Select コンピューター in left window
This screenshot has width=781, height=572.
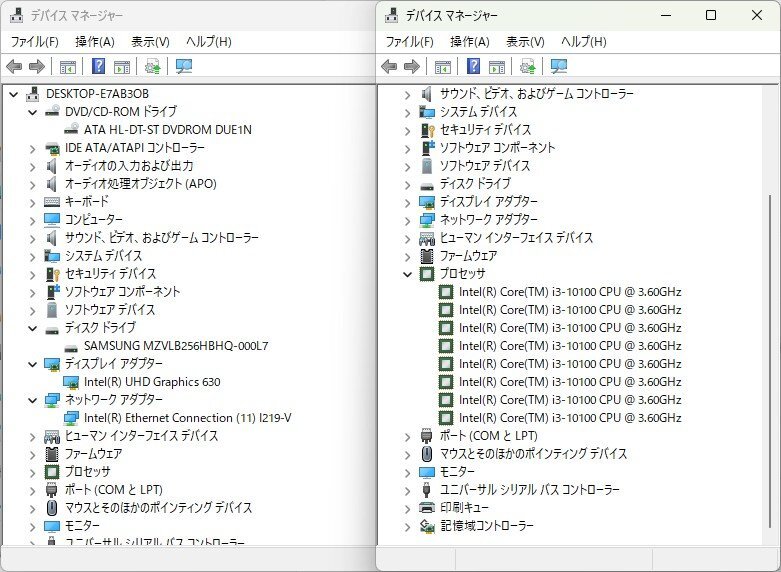94,220
